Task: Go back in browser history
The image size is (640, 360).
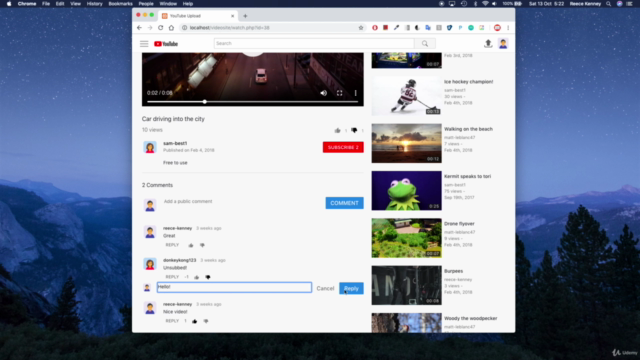Action: (140, 28)
